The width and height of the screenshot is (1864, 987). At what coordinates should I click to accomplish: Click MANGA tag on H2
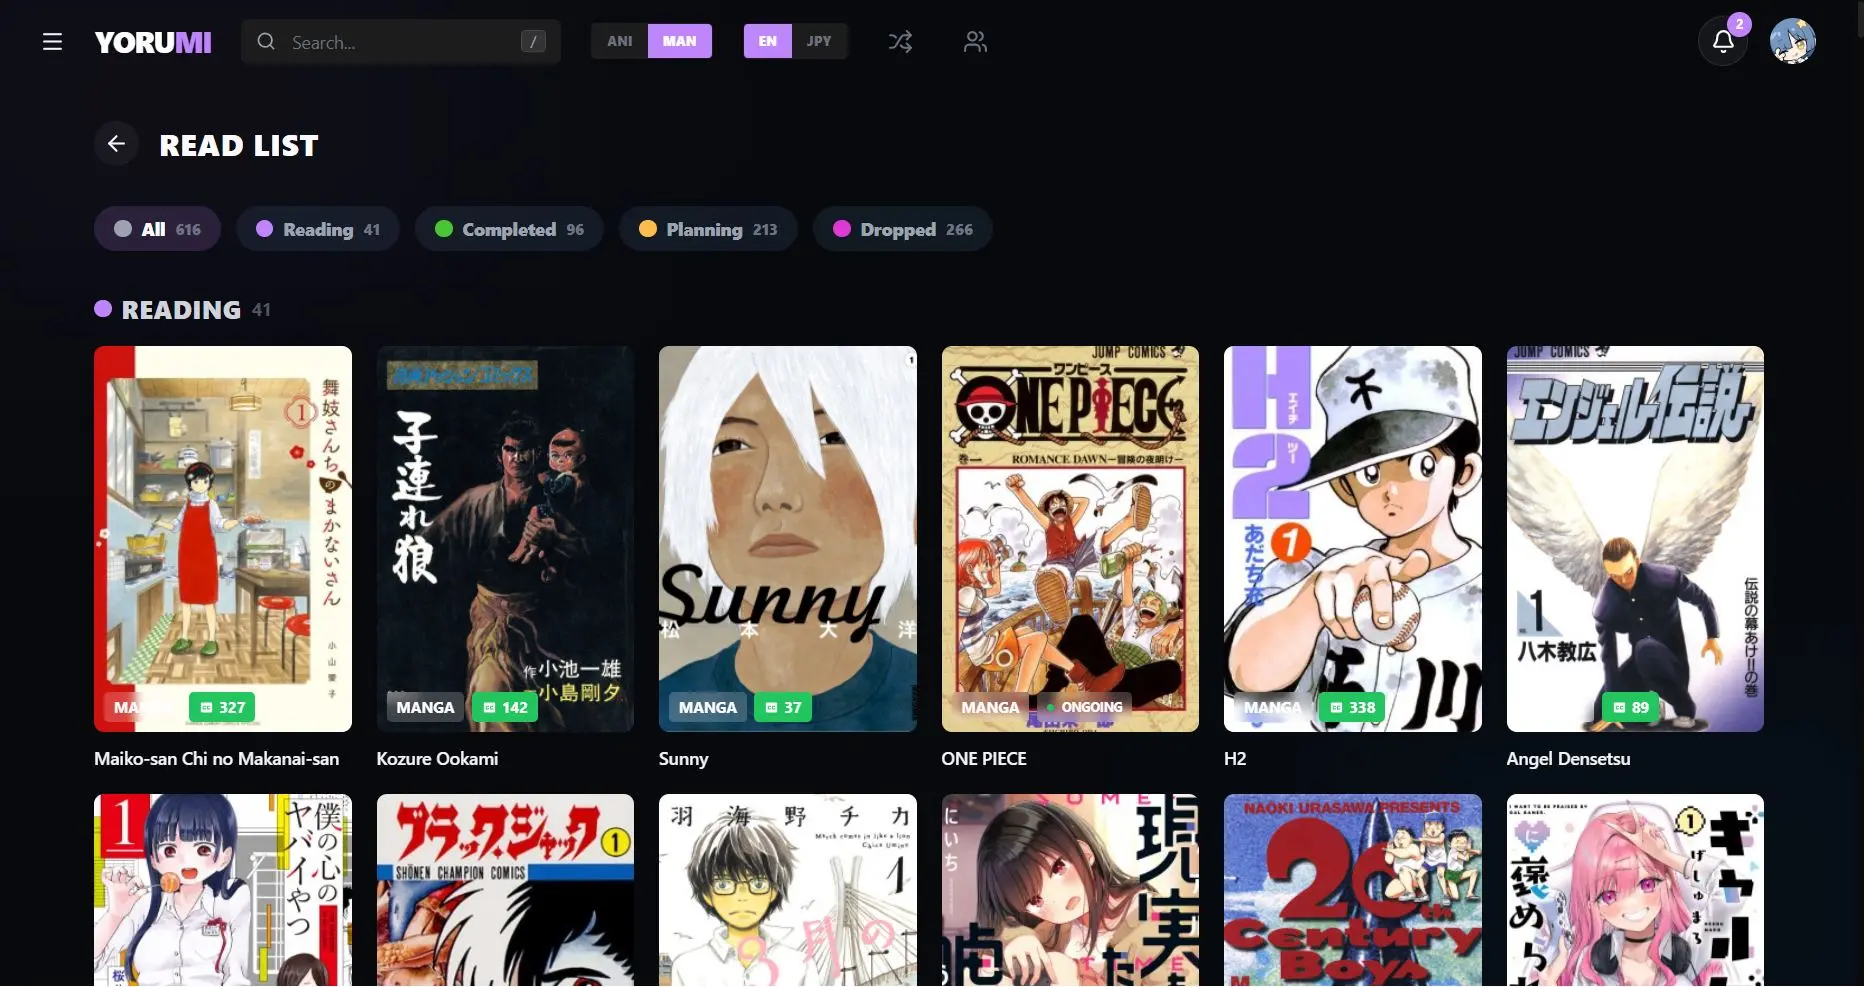[x=1272, y=707]
